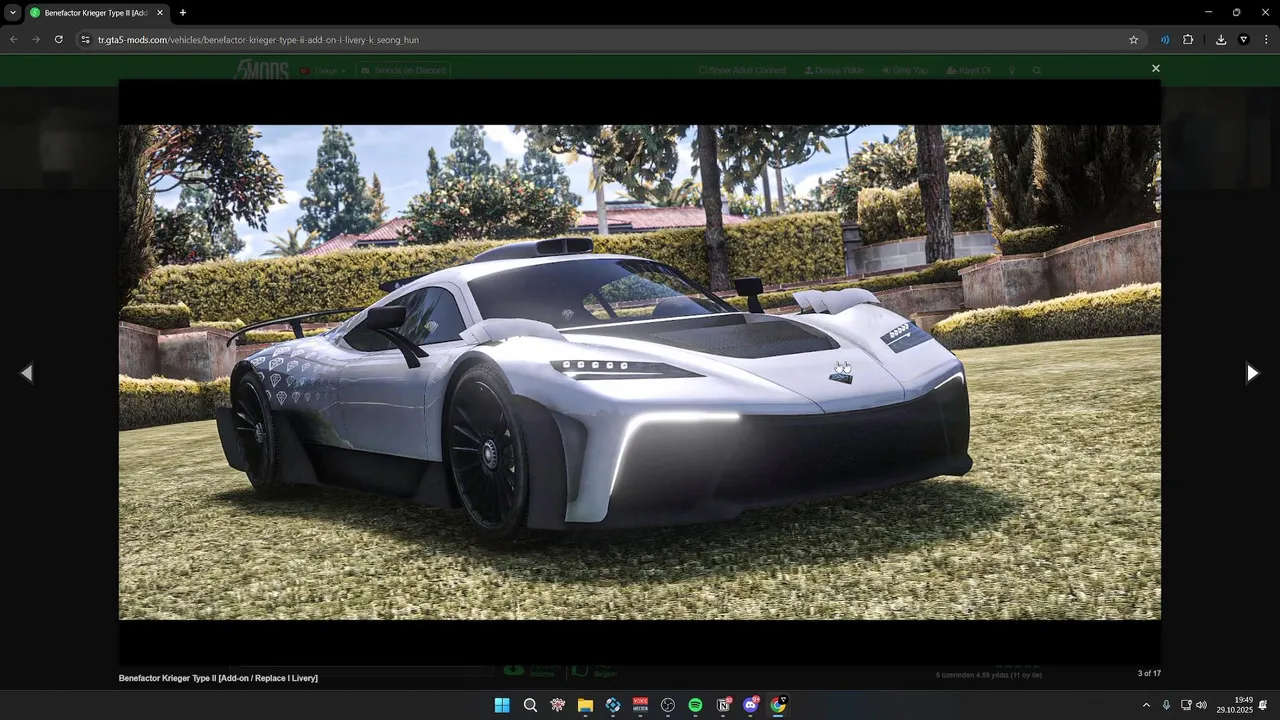Open the Chrome three-dot menu
Image resolution: width=1280 pixels, height=720 pixels.
pyautogui.click(x=1267, y=40)
